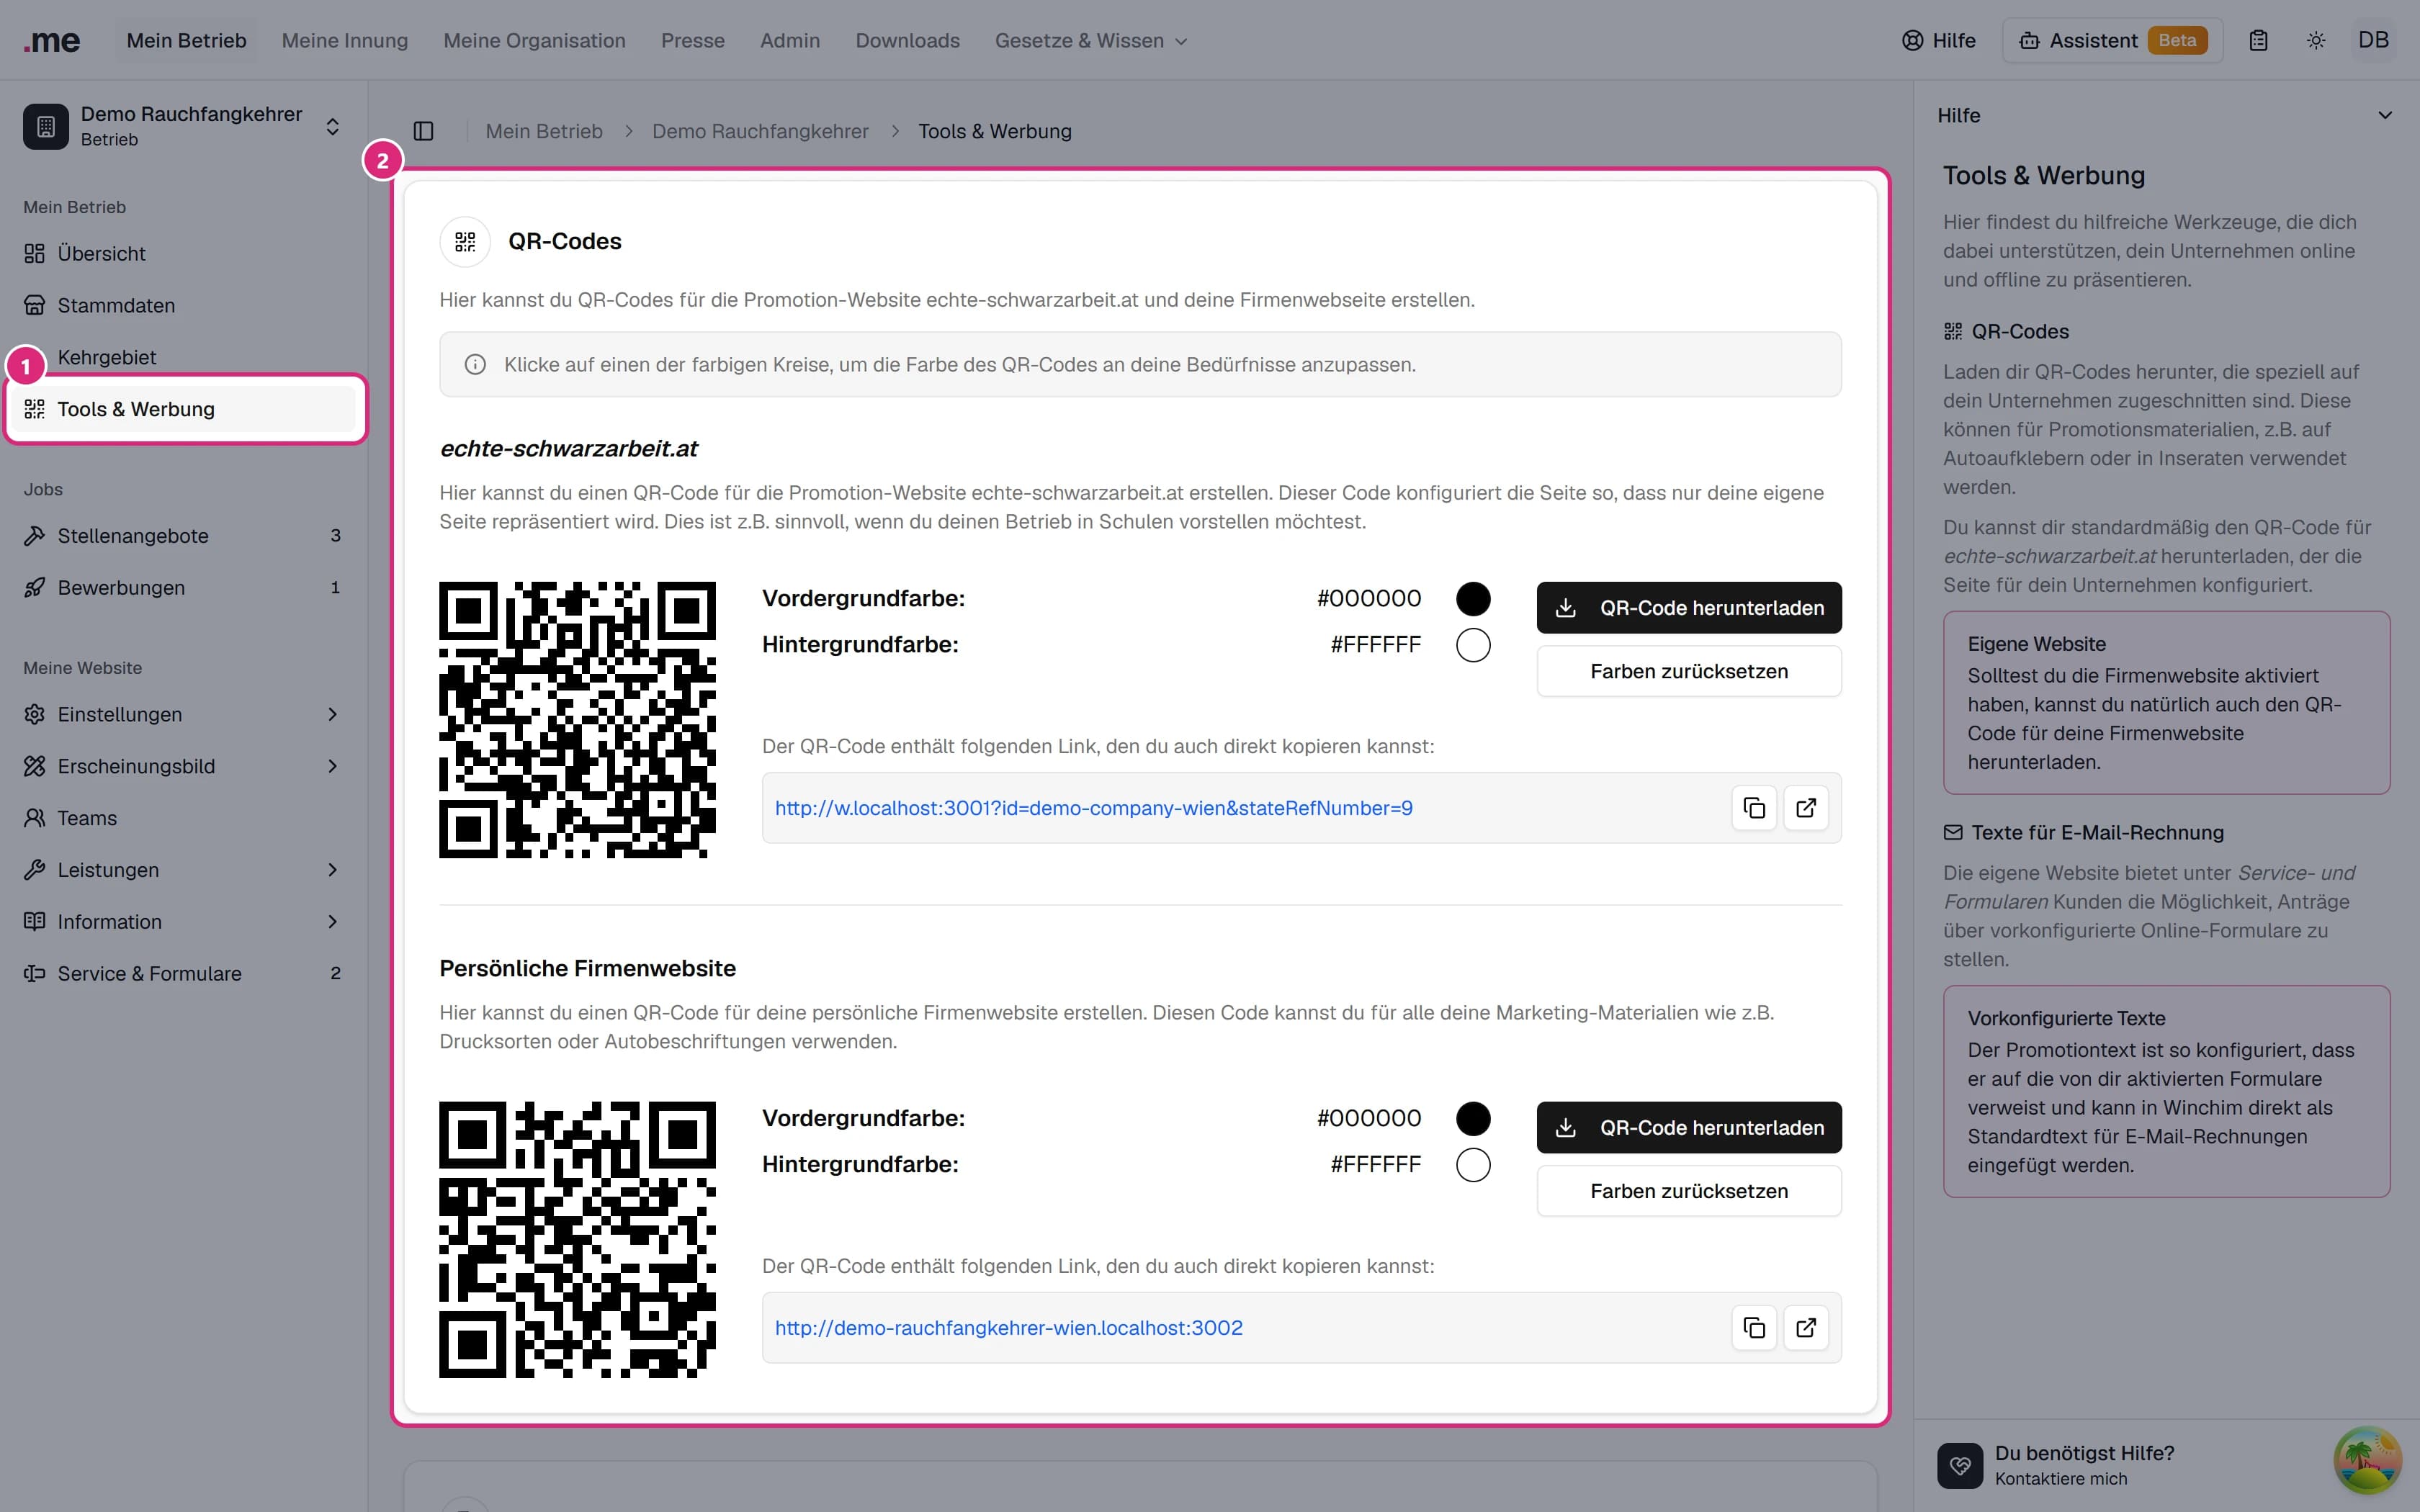Open the Downloads menu item
2420x1512 pixels.
click(x=907, y=41)
